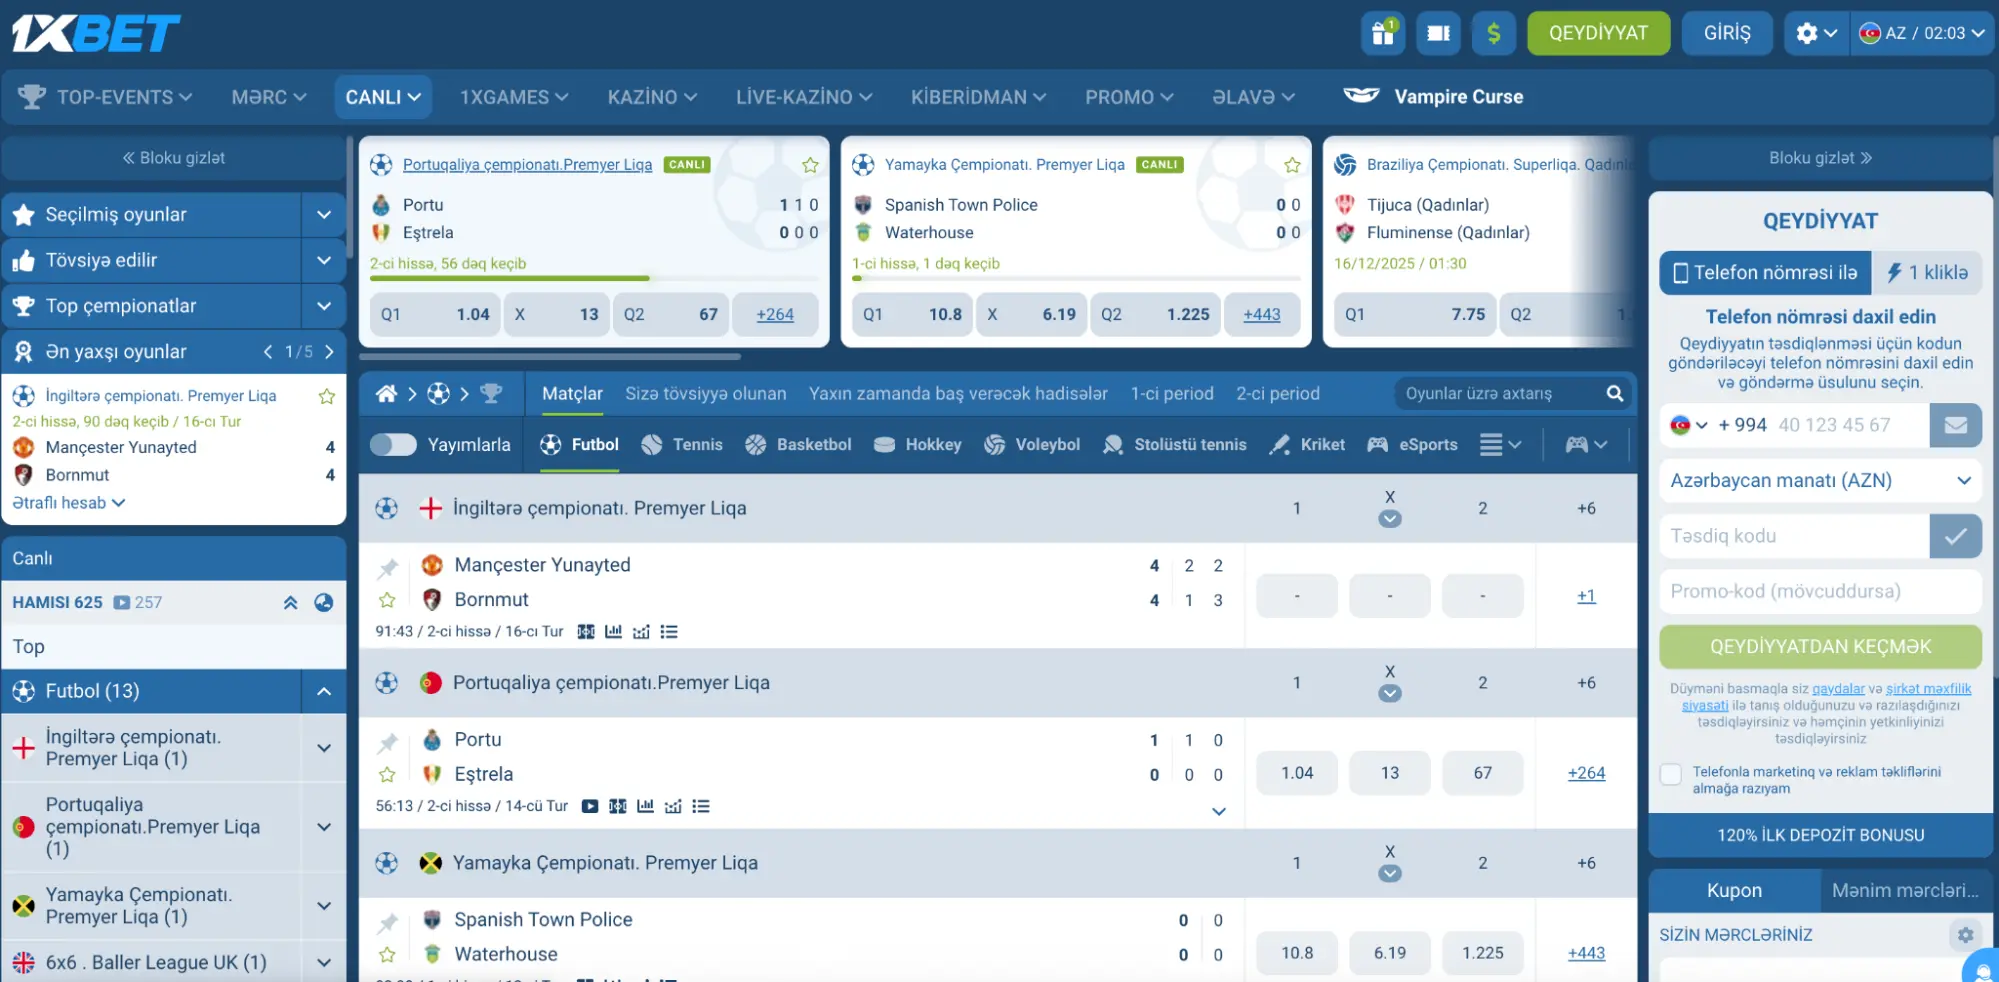
Task: Star the Portu vs Eştrela match row
Action: pyautogui.click(x=387, y=774)
